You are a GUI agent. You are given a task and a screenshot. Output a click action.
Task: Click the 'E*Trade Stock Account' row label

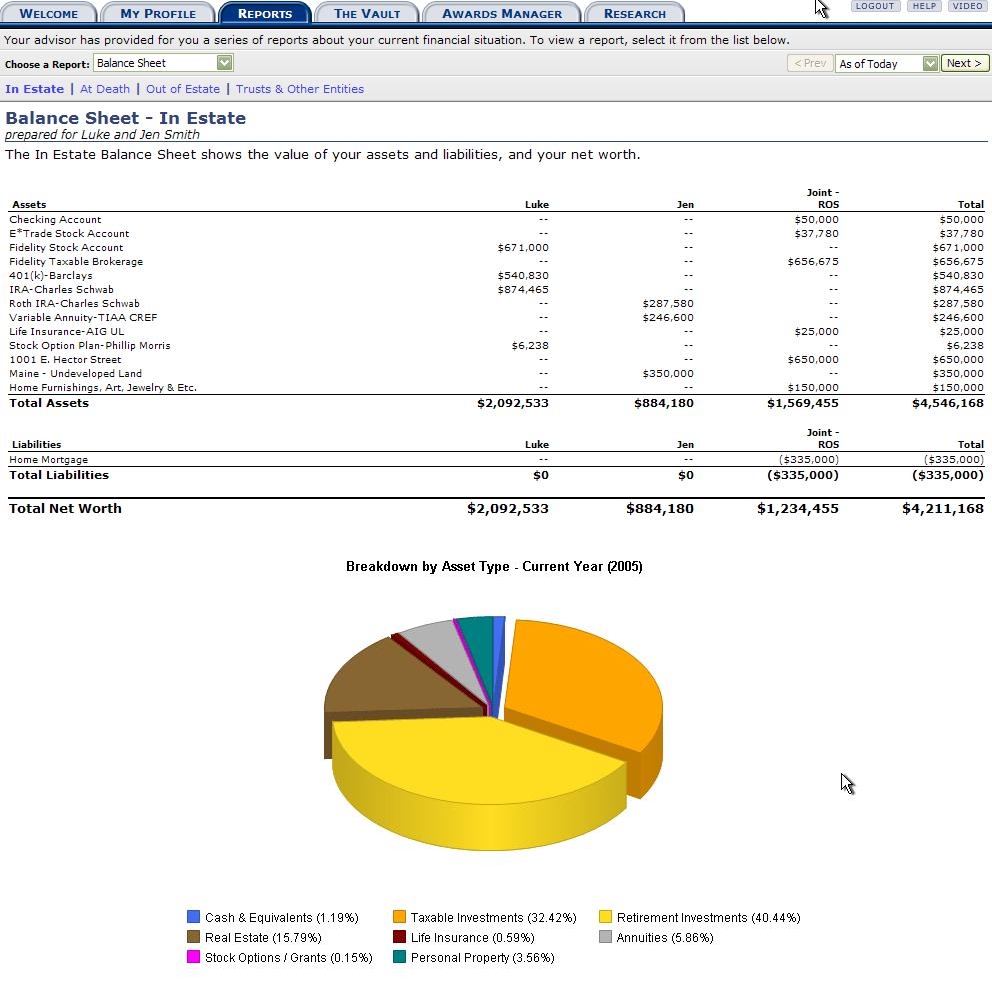[x=69, y=234]
